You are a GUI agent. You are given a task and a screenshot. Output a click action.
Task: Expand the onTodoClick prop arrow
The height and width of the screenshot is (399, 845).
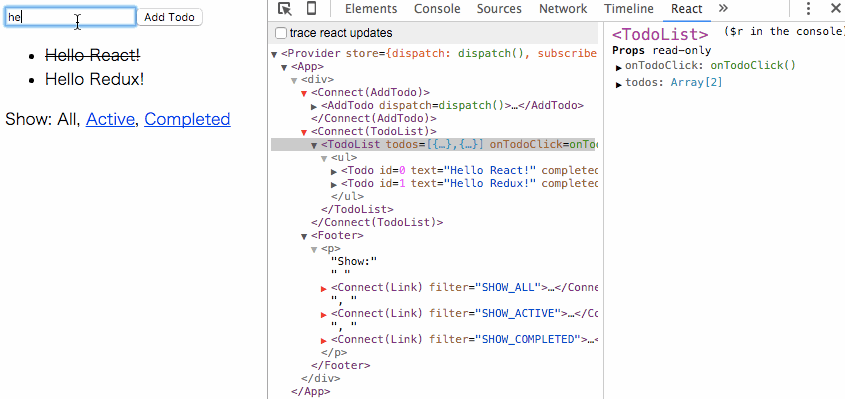point(619,68)
